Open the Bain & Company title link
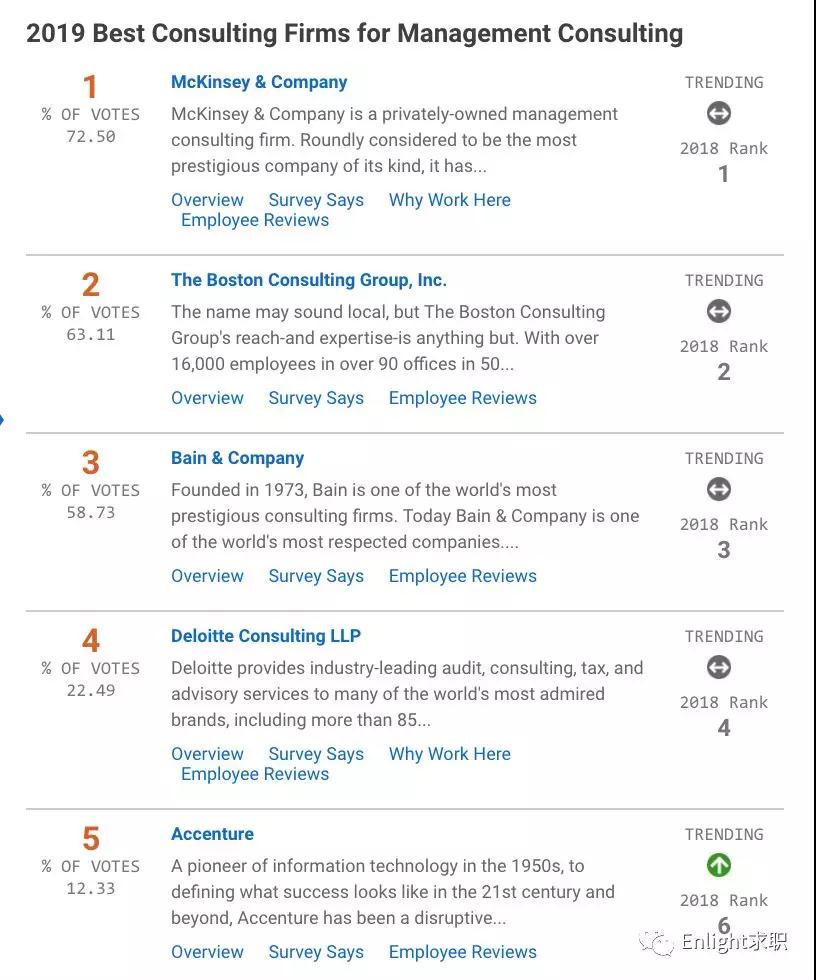 237,458
